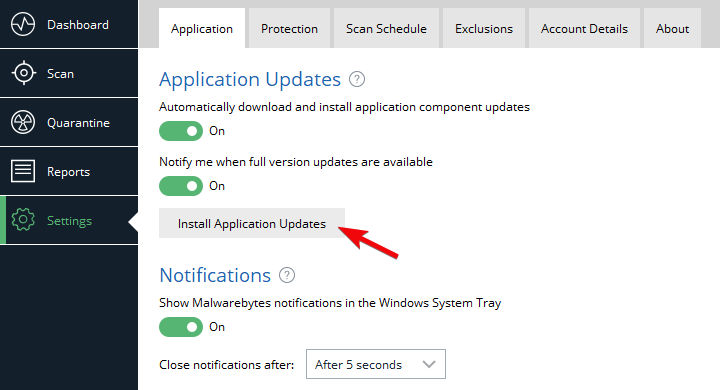Switch to the Protection tab
720x390 pixels.
[x=289, y=28]
